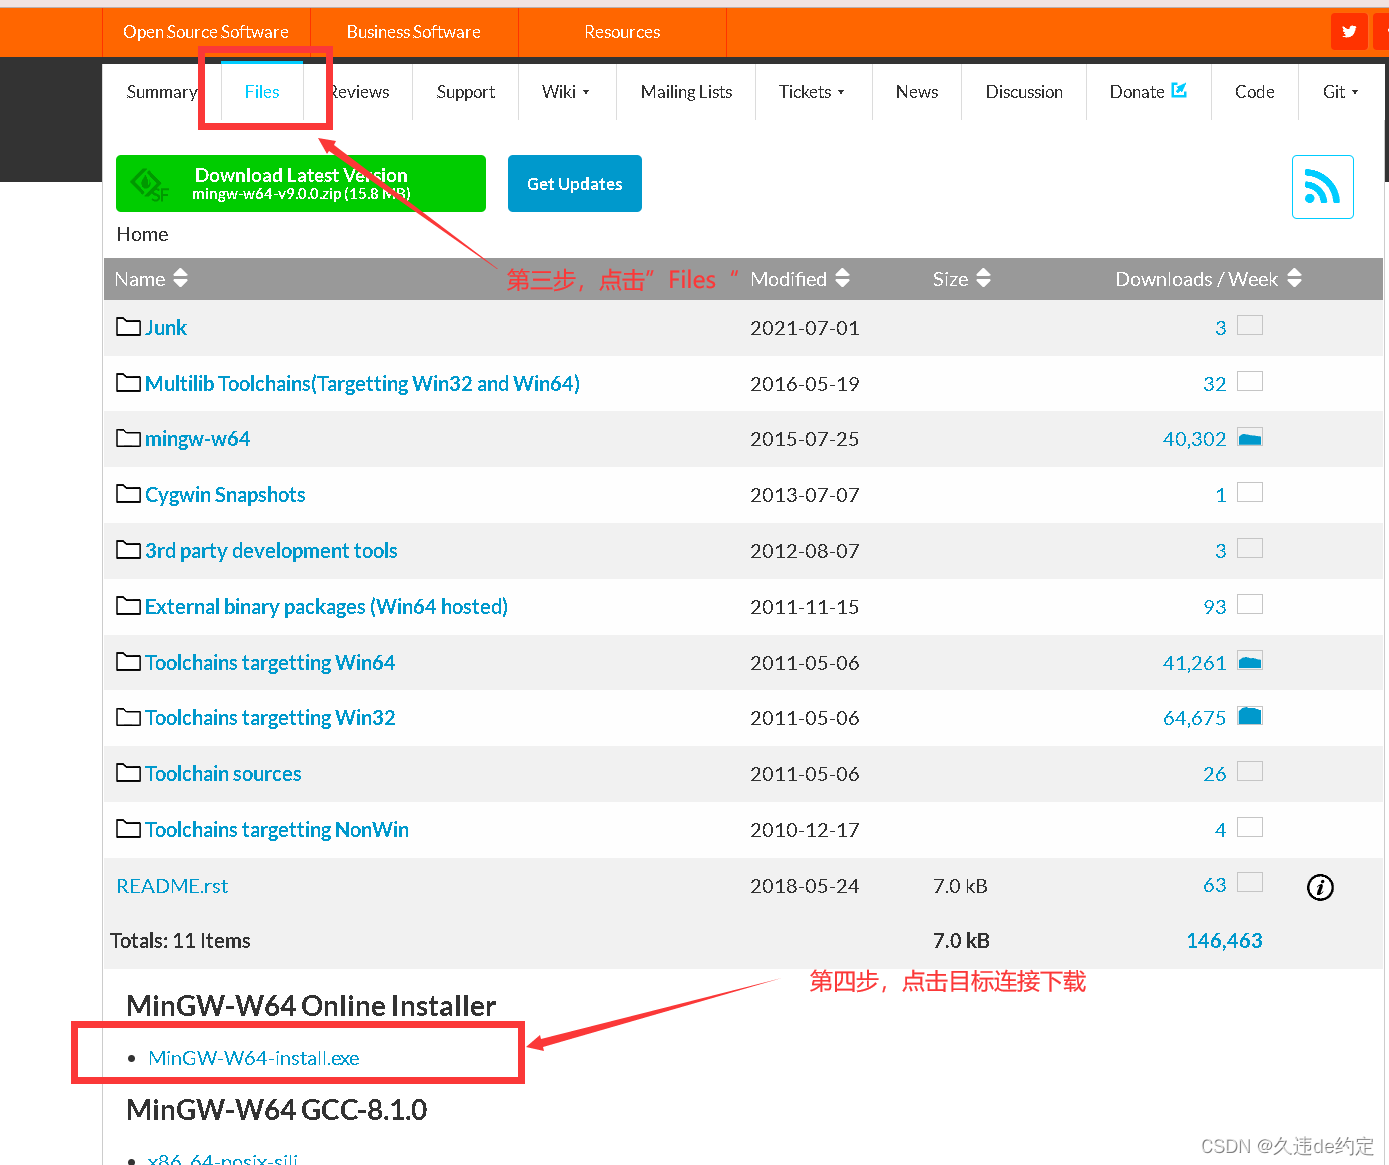This screenshot has width=1389, height=1165.
Task: Sort file list by Size
Action: 962,279
